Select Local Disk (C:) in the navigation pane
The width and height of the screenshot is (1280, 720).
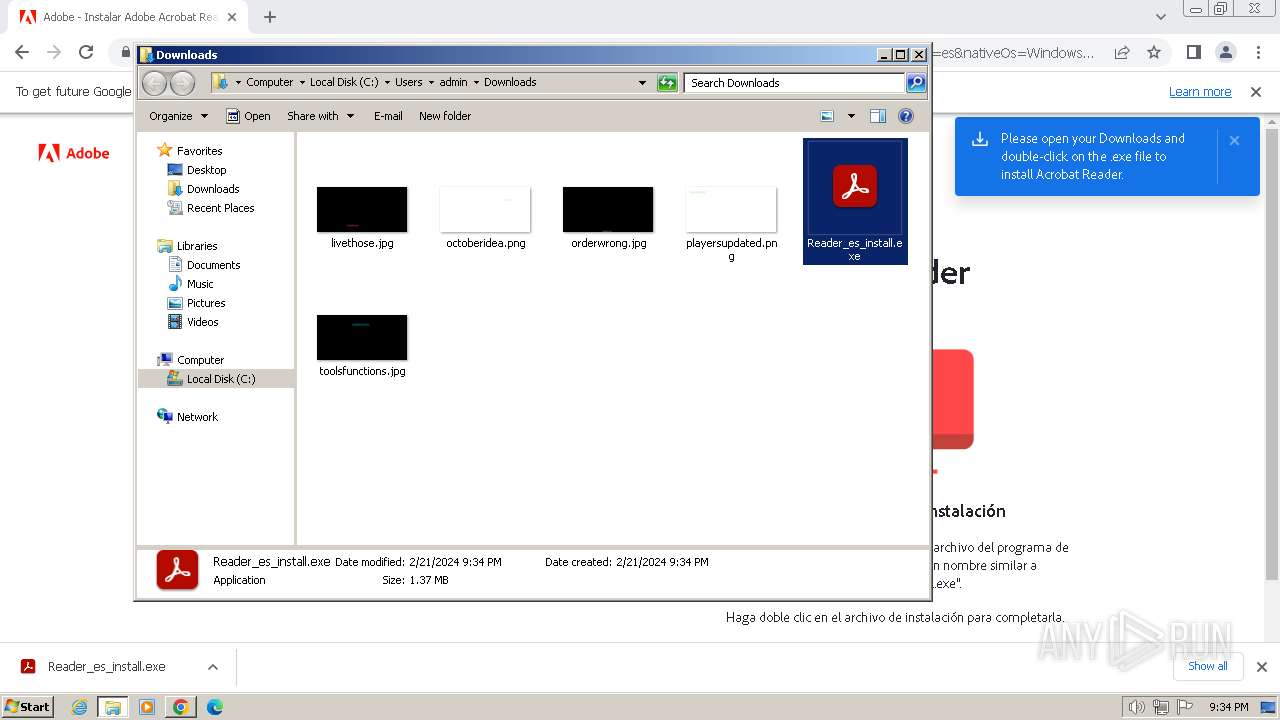tap(220, 379)
